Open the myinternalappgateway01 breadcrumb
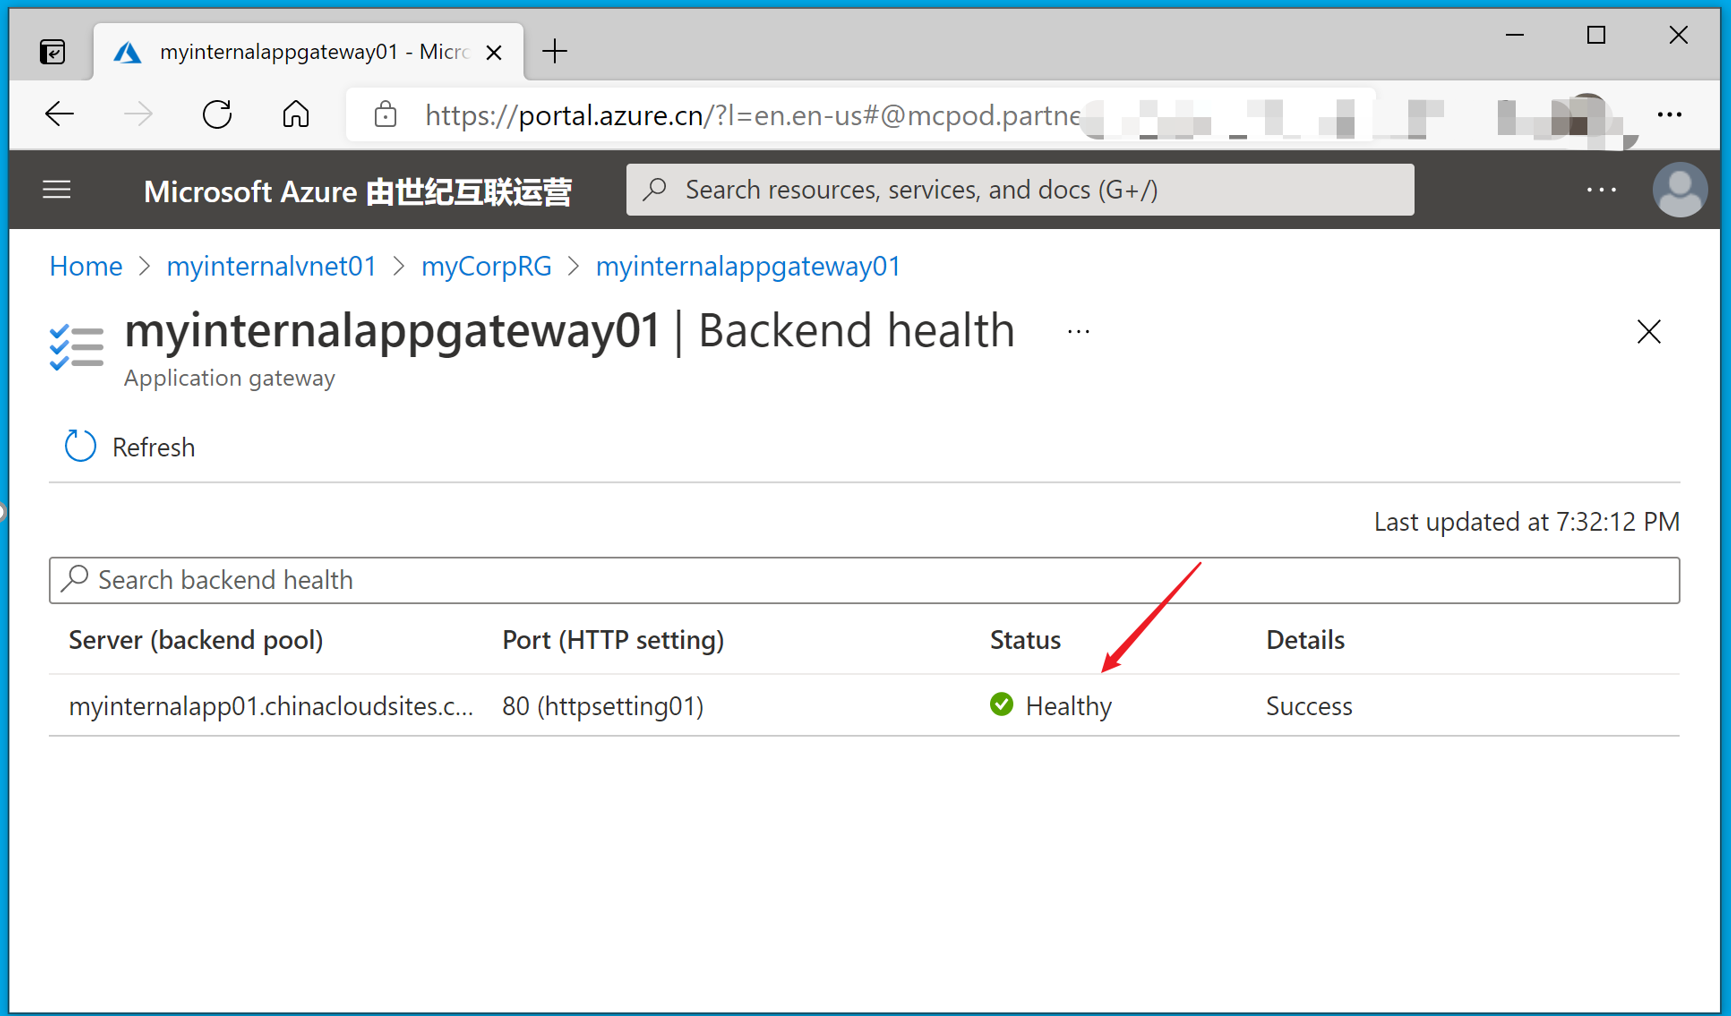Screen dimensions: 1731x1016 tap(748, 266)
